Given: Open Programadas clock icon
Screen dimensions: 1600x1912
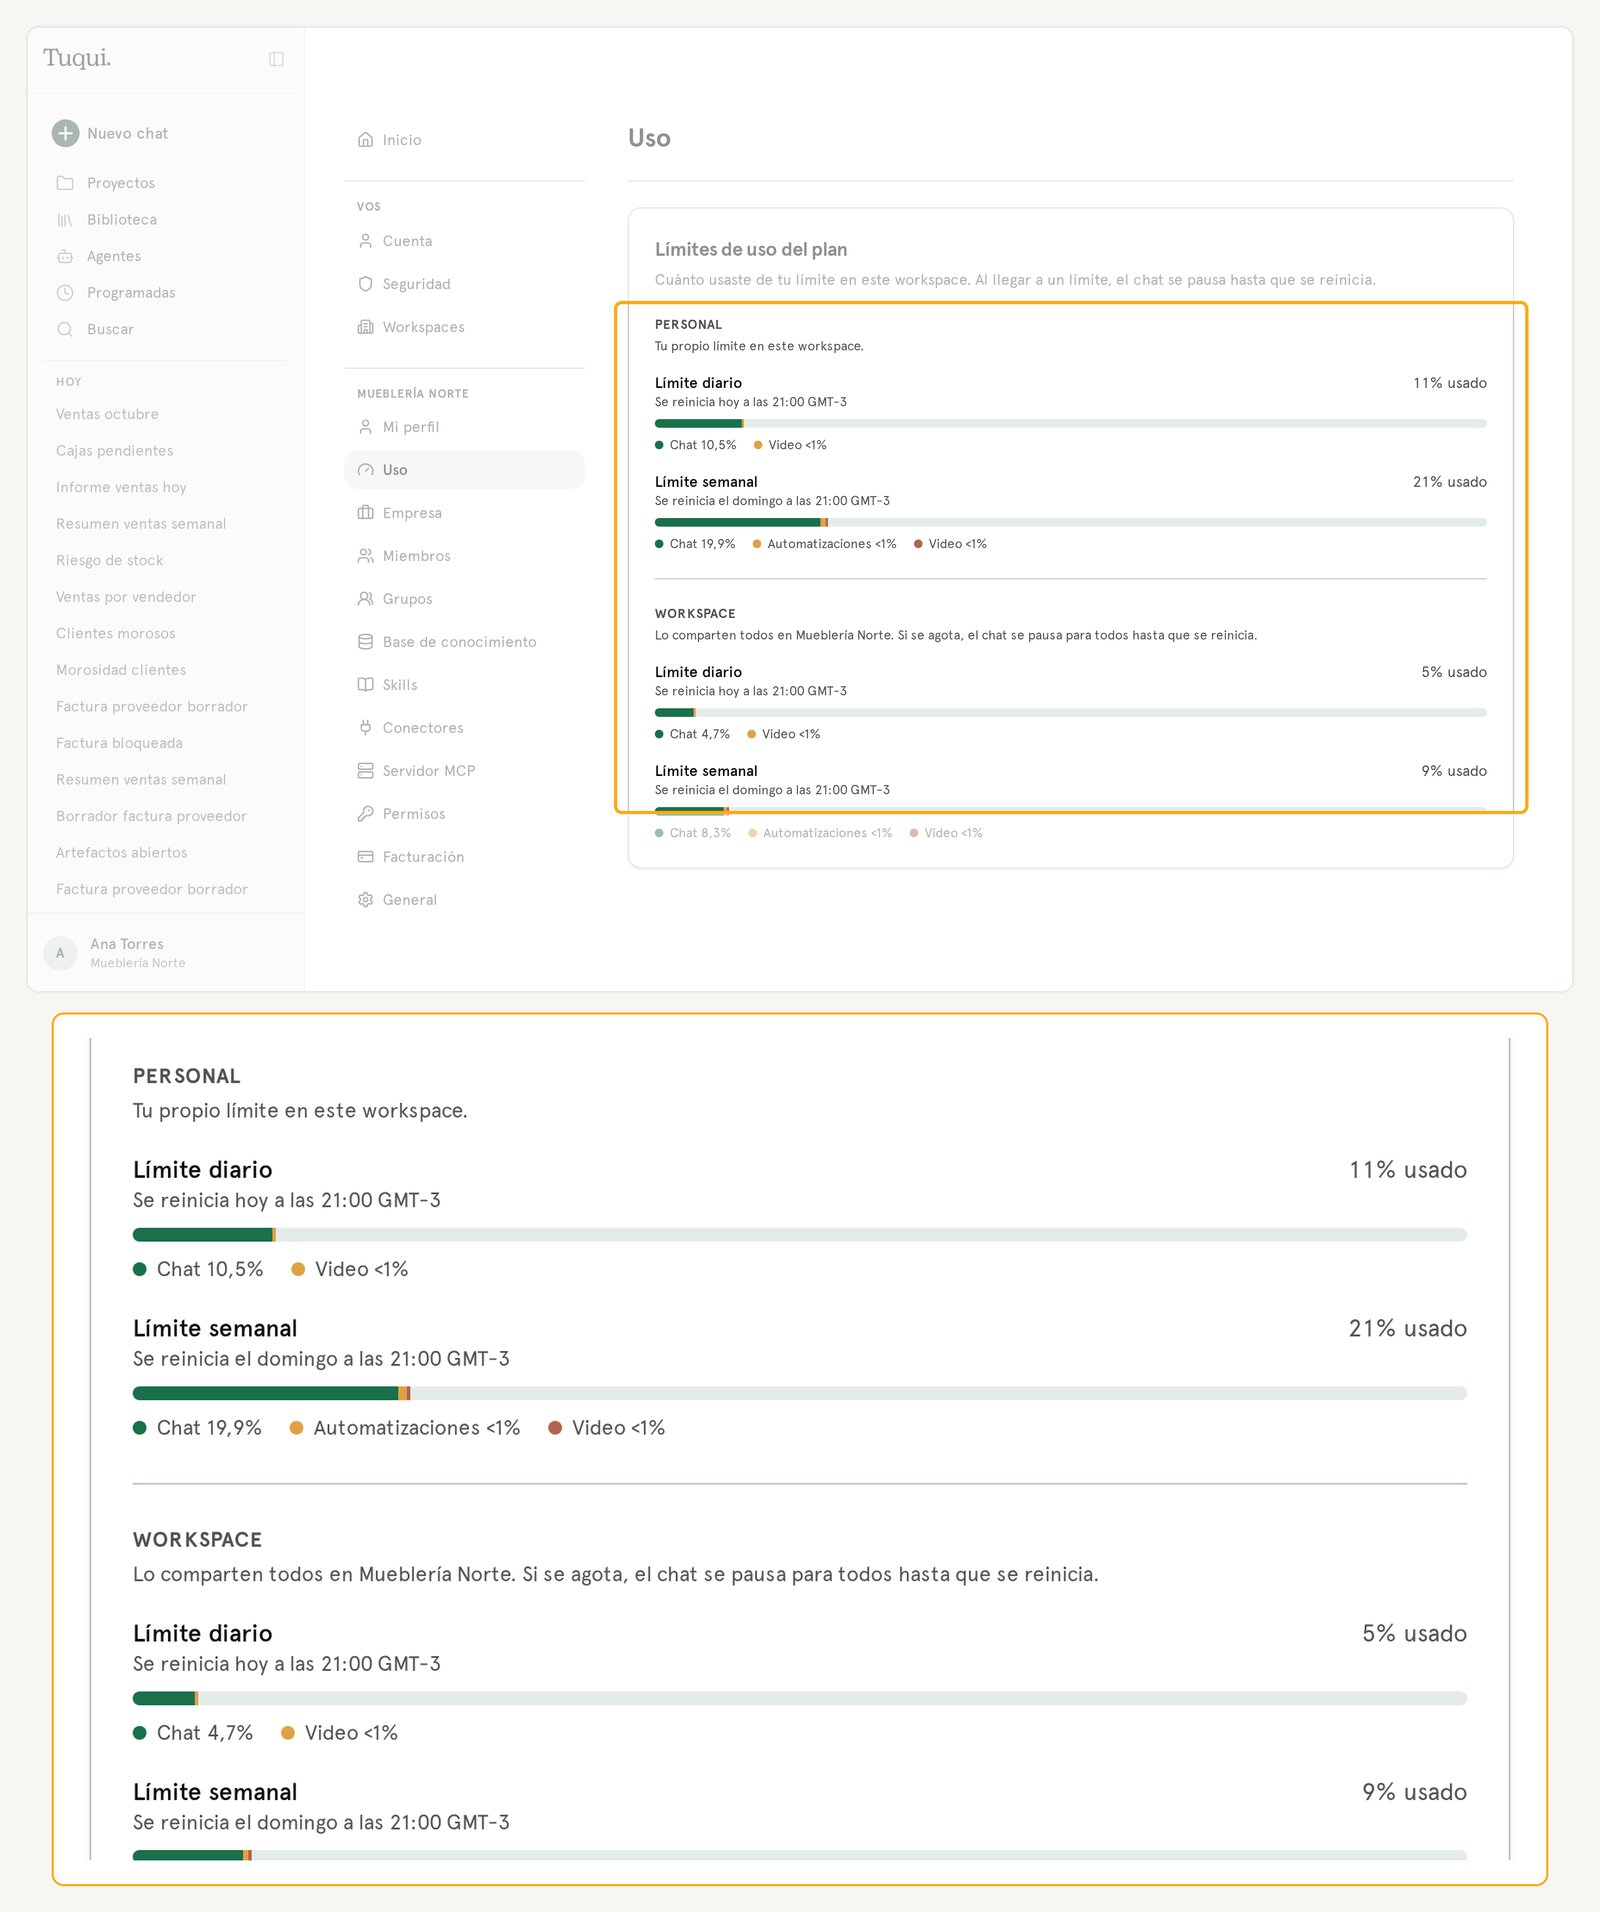Looking at the screenshot, I should [65, 293].
